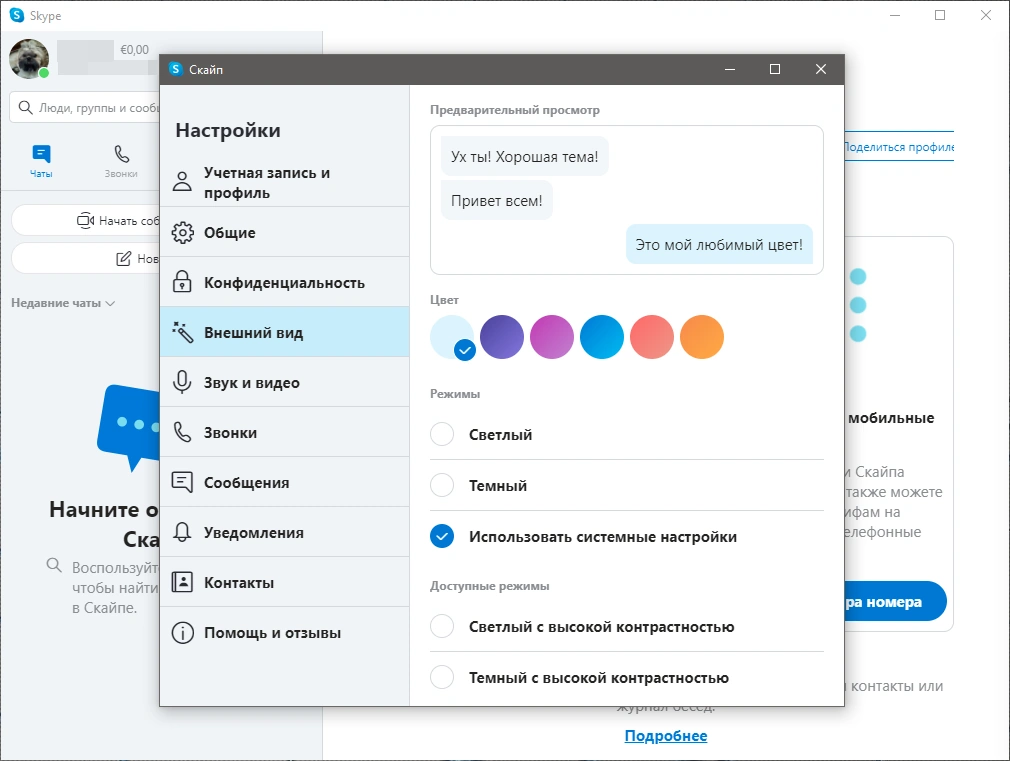Click the profile avatar picture

click(29, 59)
